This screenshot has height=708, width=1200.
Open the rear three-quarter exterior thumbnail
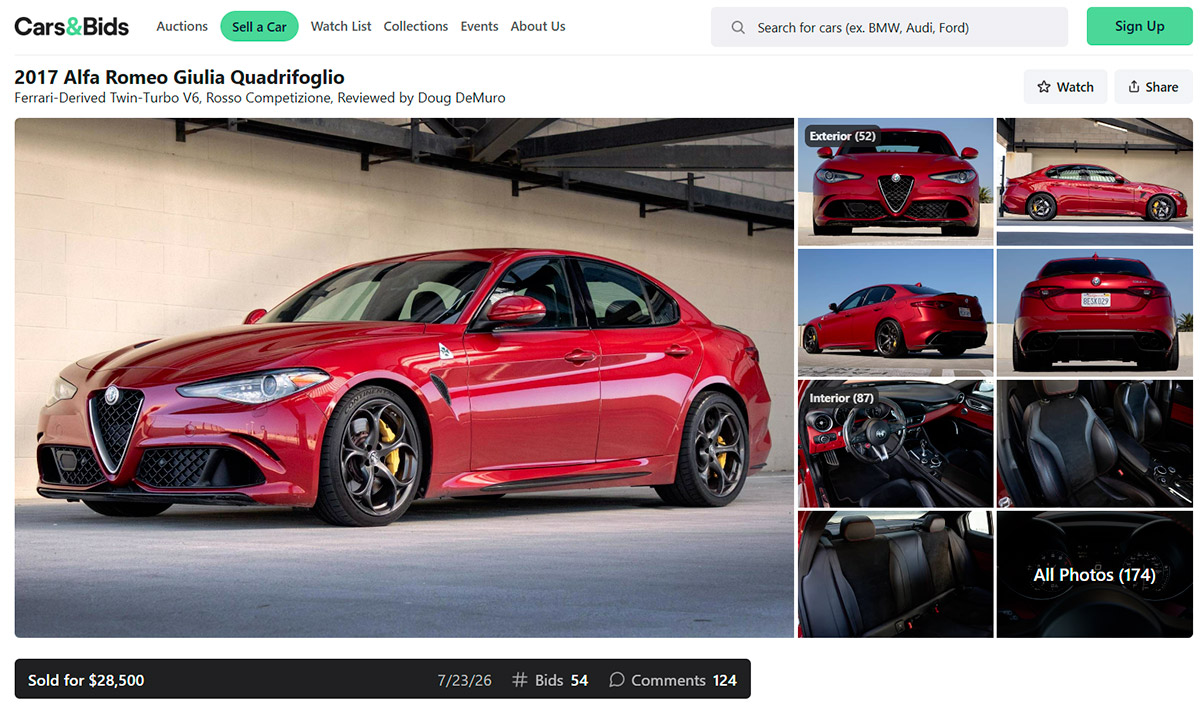[896, 313]
